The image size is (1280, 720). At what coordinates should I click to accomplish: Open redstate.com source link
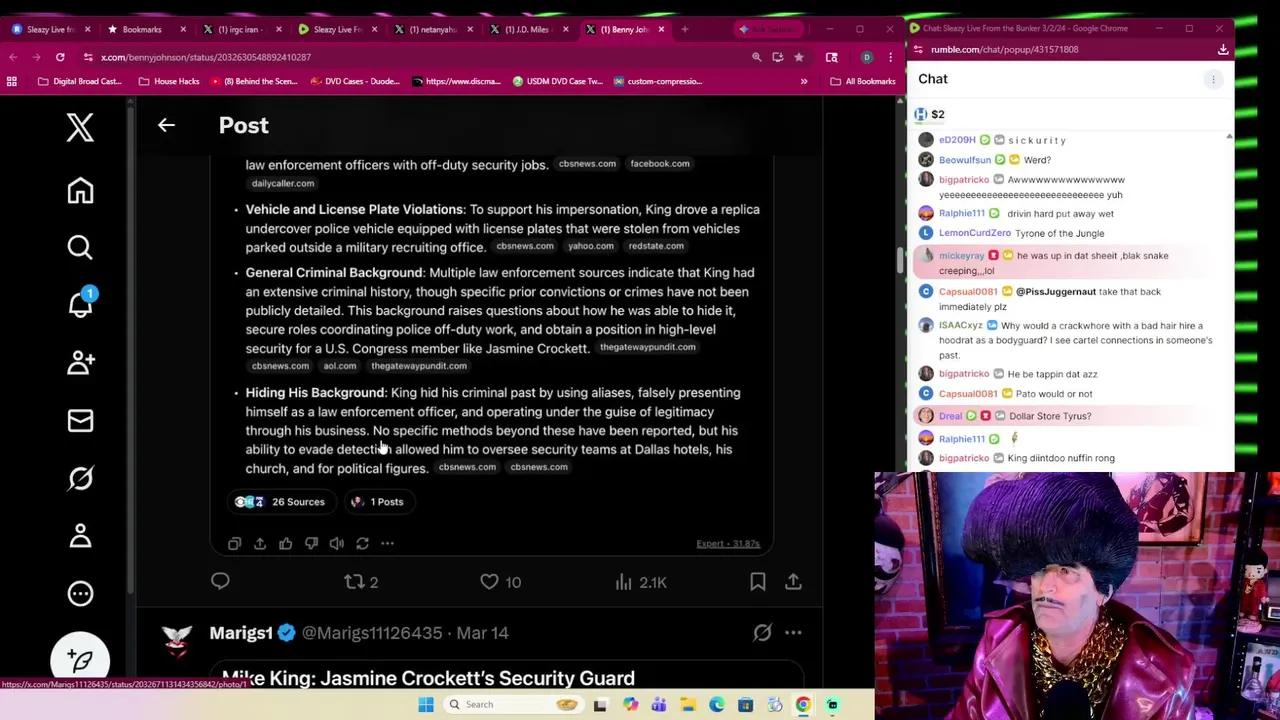(x=656, y=246)
